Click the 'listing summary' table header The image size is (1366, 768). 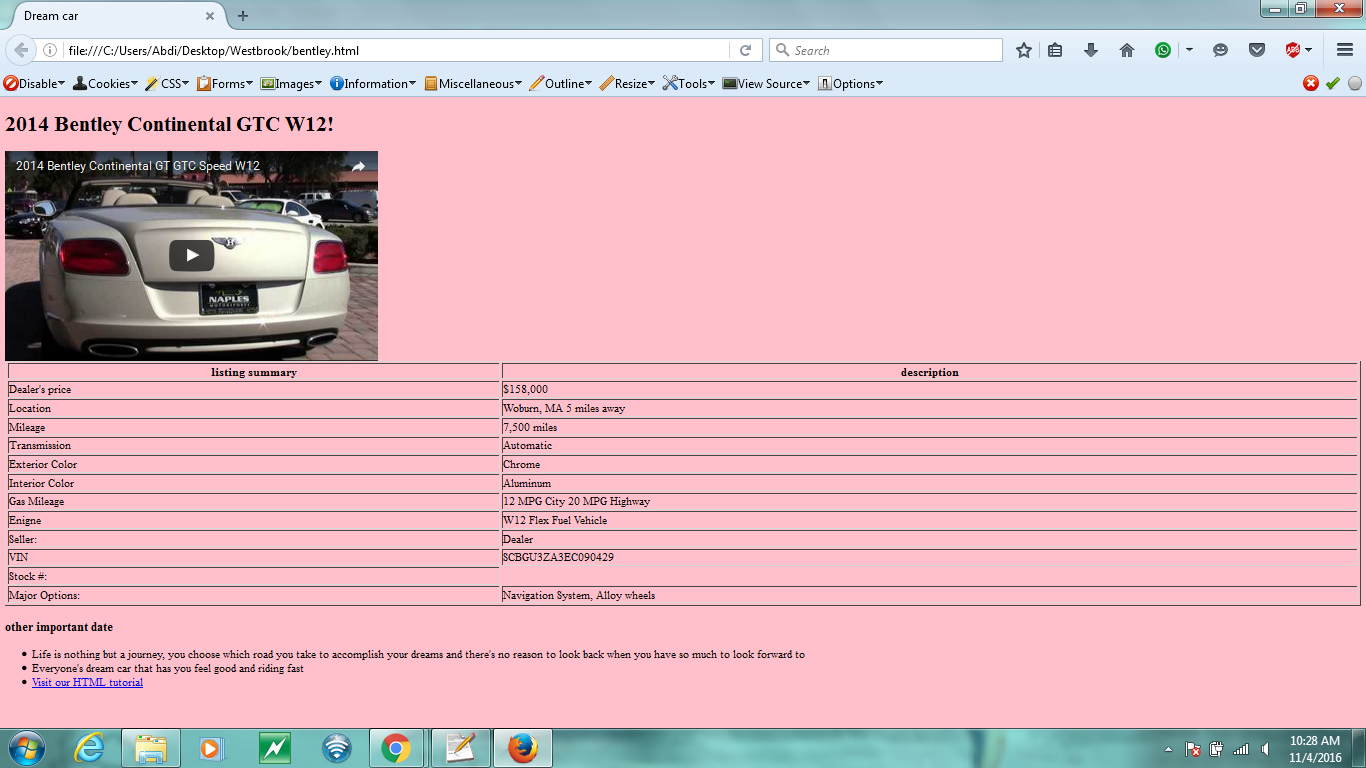click(x=254, y=372)
